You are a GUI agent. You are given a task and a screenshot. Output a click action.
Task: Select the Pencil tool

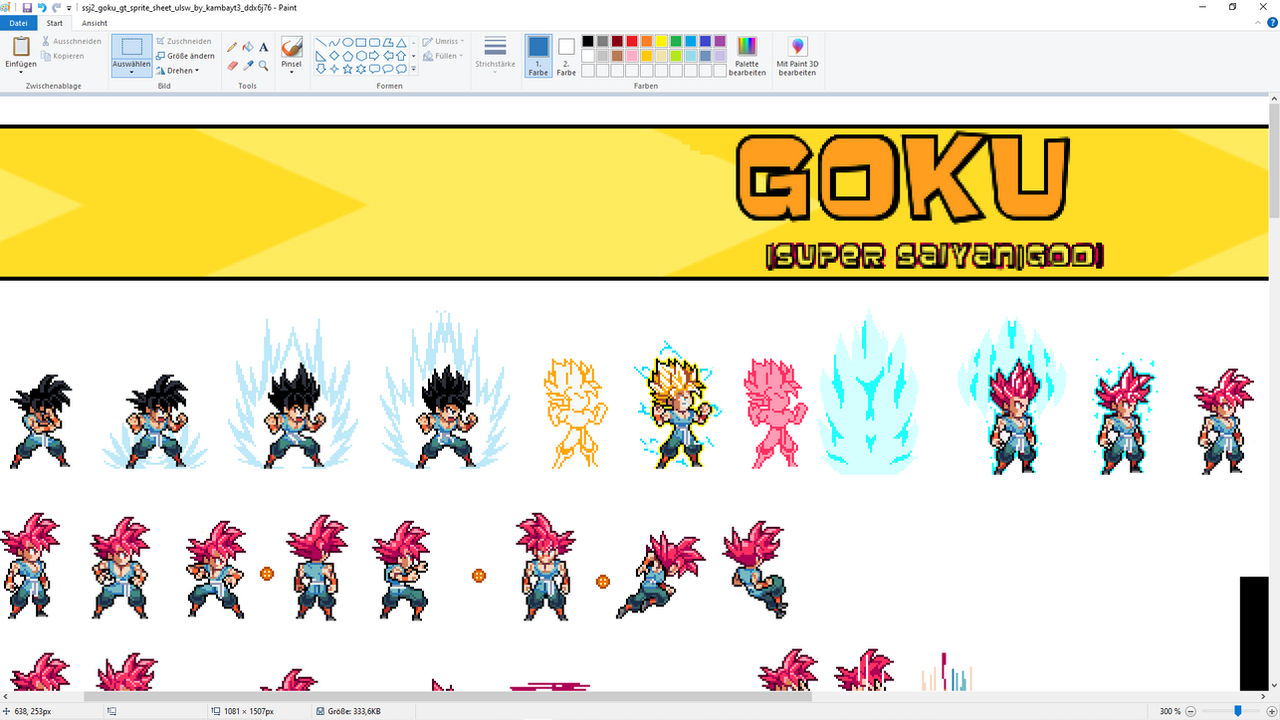coord(232,47)
